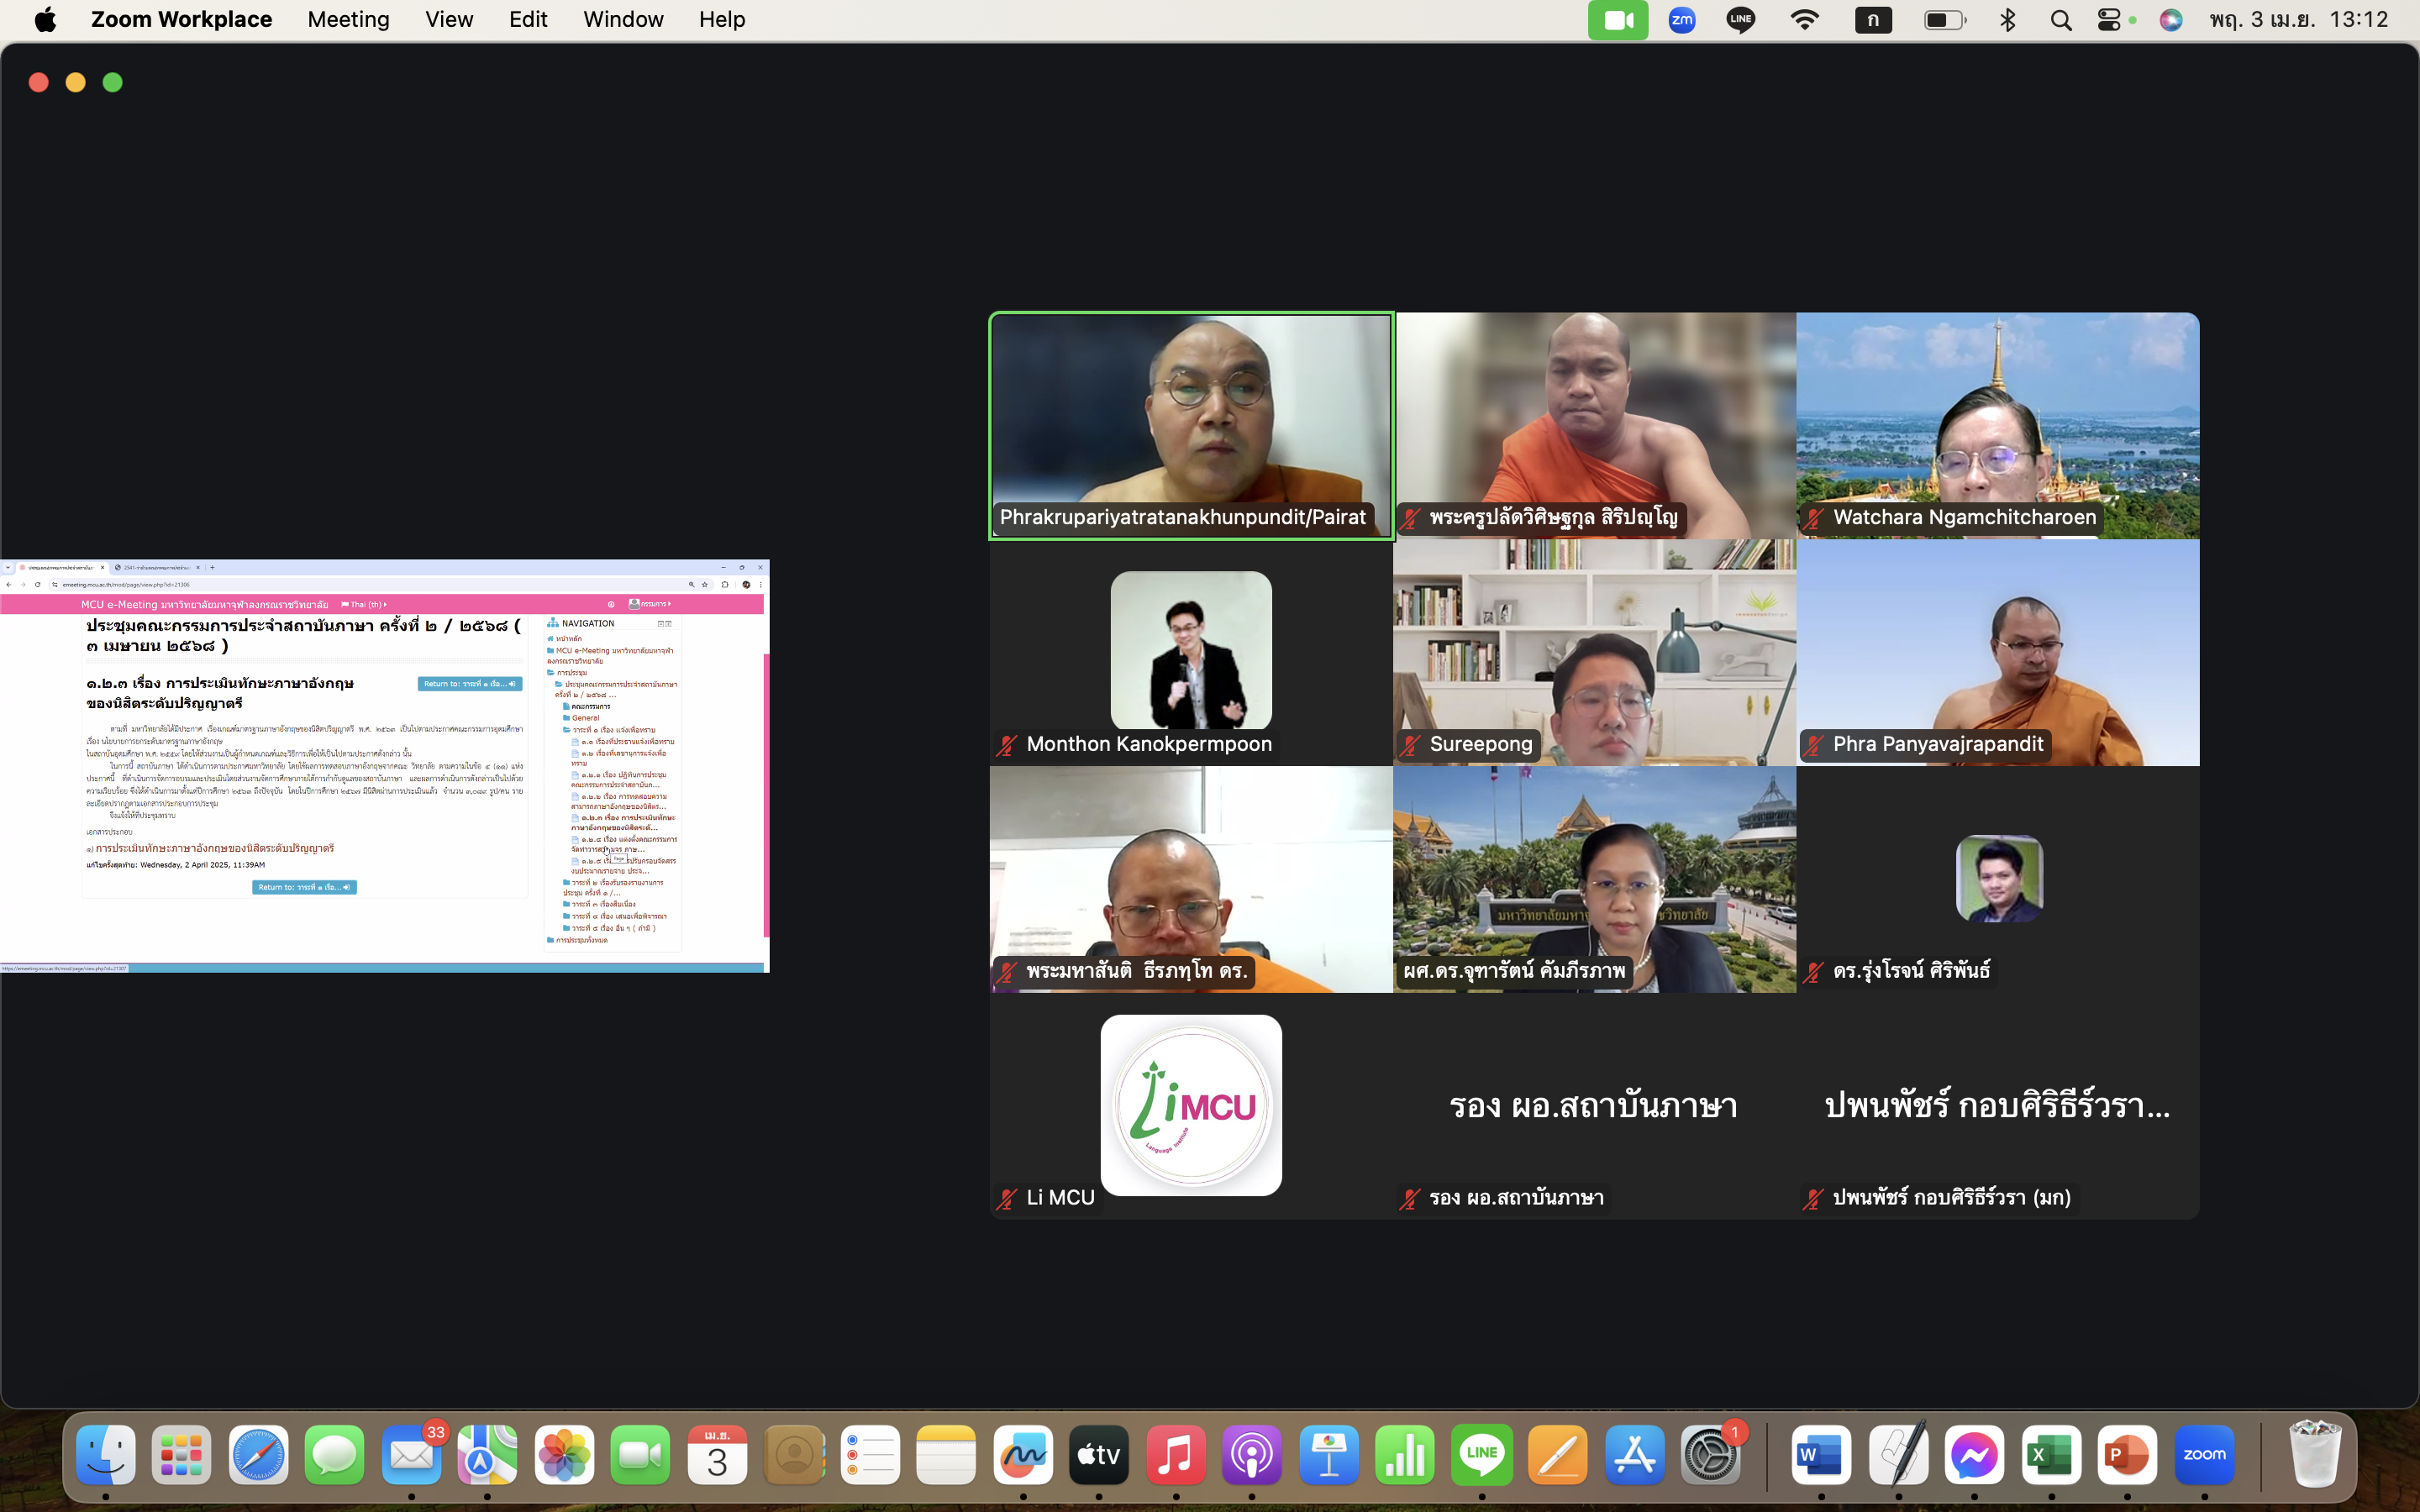Toggle Control Center in the menu bar

pyautogui.click(x=2109, y=20)
